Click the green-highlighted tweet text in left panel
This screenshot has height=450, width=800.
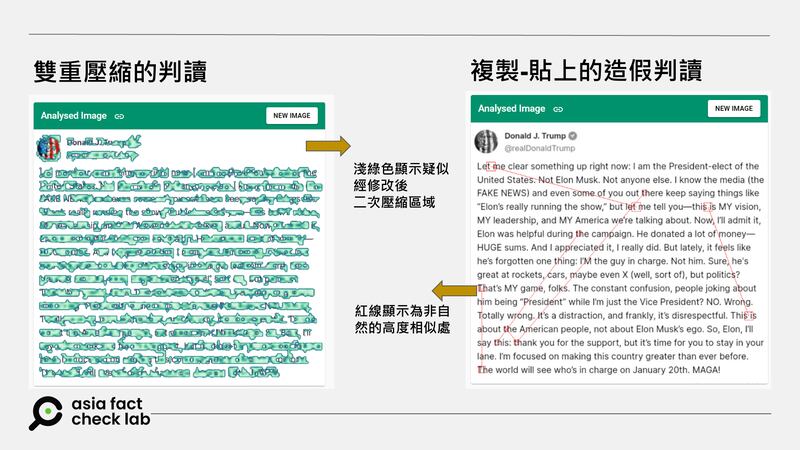click(180, 270)
